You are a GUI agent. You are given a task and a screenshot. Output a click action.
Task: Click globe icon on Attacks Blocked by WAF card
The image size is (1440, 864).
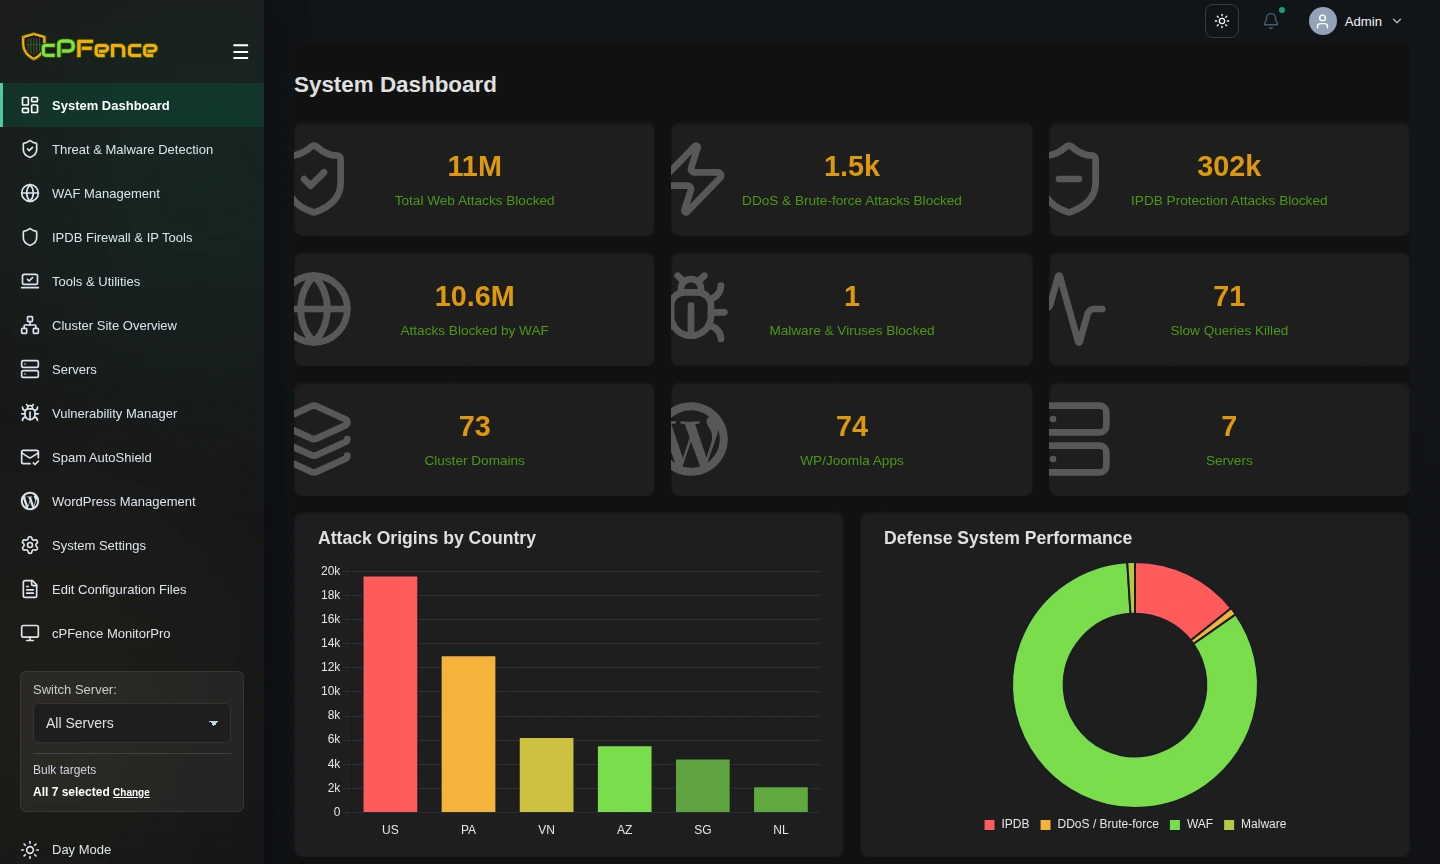322,309
